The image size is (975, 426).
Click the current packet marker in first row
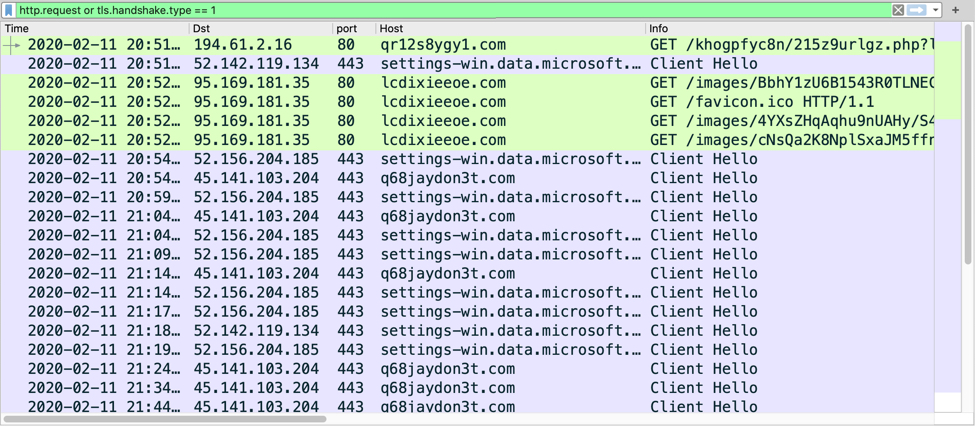pos(12,45)
